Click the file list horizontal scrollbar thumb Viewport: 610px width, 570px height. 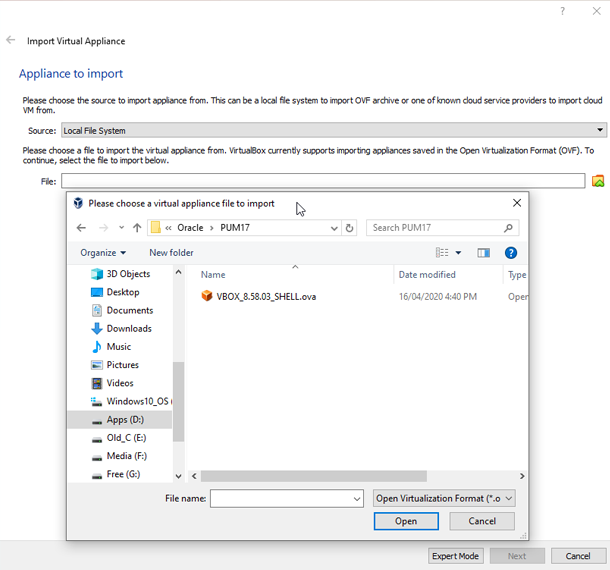tap(314, 476)
